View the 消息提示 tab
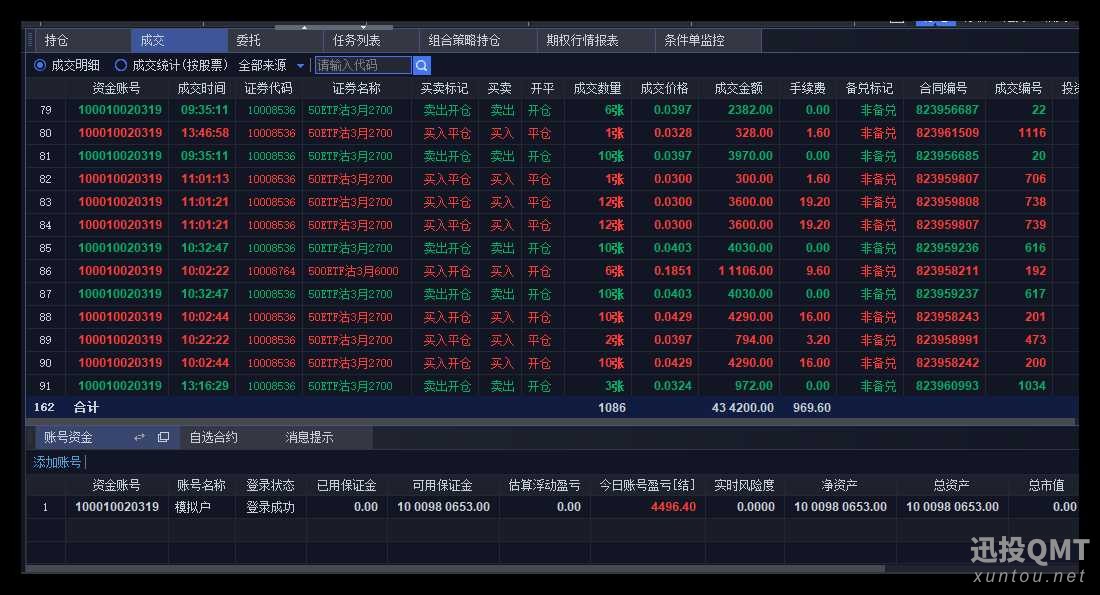The image size is (1100, 595). click(309, 437)
